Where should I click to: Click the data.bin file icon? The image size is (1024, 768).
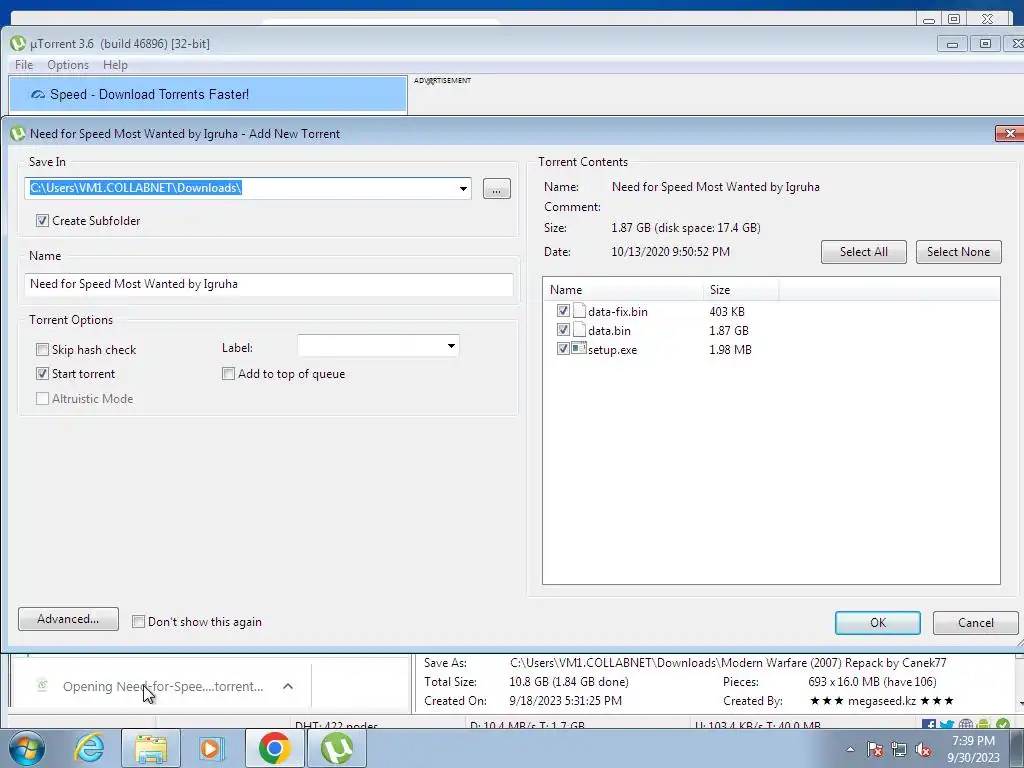(579, 330)
